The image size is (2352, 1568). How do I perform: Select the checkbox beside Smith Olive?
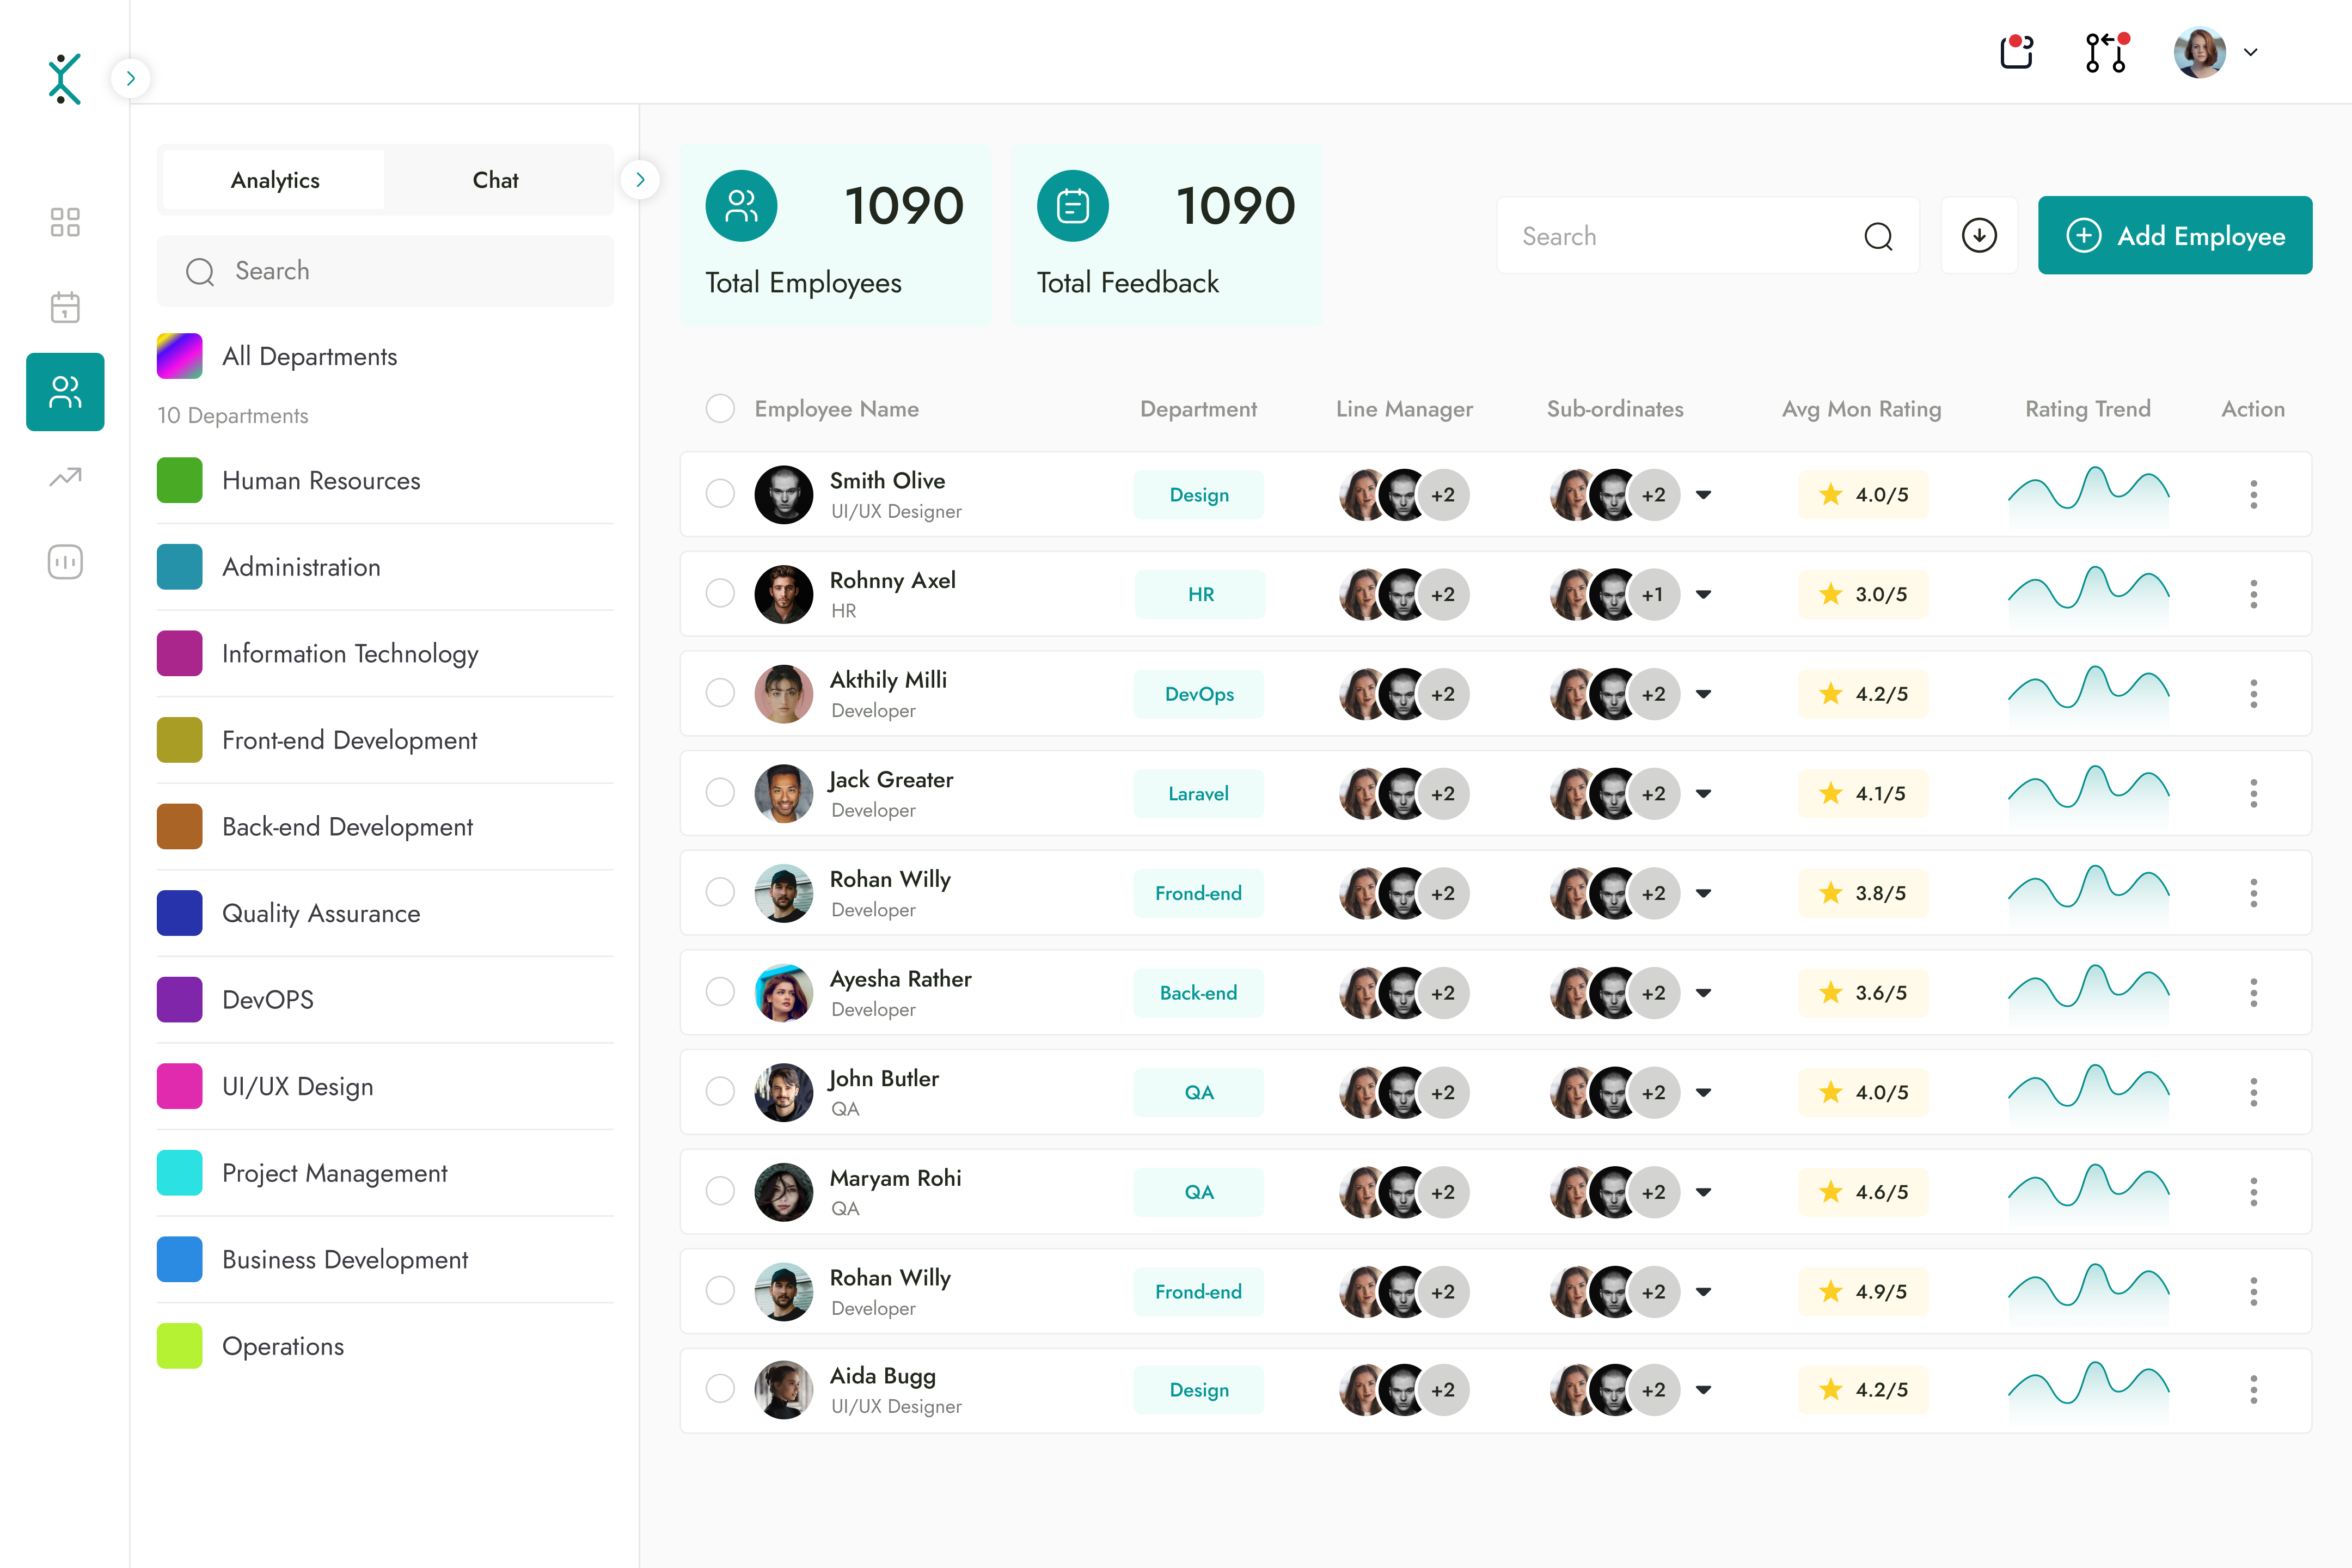tap(720, 493)
